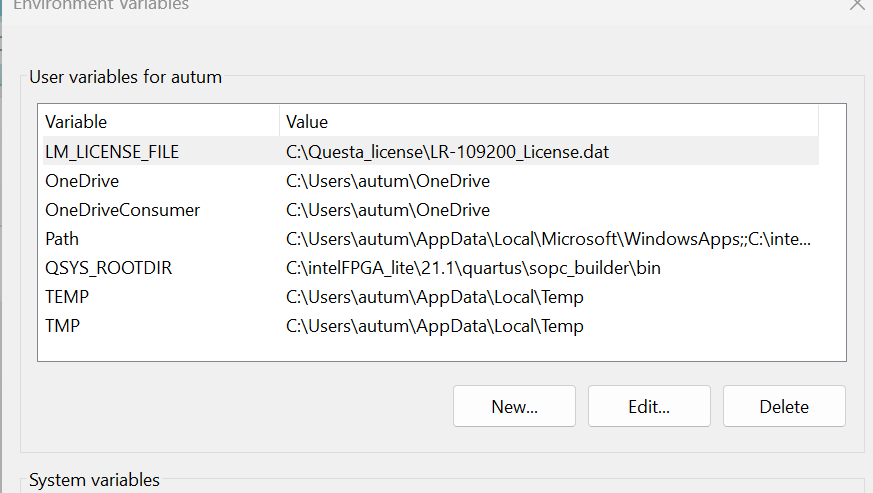Select the TMP variable name
The height and width of the screenshot is (493, 873).
tap(62, 326)
